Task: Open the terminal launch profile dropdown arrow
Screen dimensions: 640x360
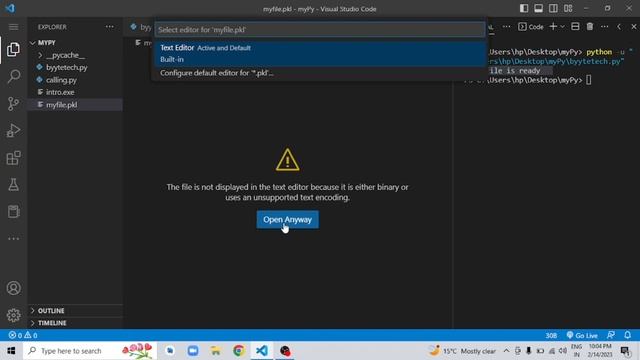Action: pyautogui.click(x=562, y=27)
